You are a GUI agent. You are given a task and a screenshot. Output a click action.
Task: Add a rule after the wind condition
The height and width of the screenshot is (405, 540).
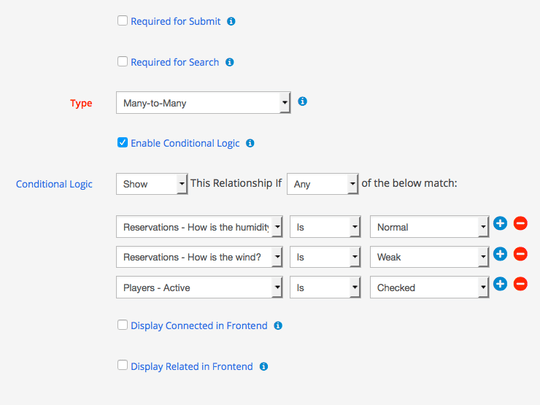(x=500, y=254)
